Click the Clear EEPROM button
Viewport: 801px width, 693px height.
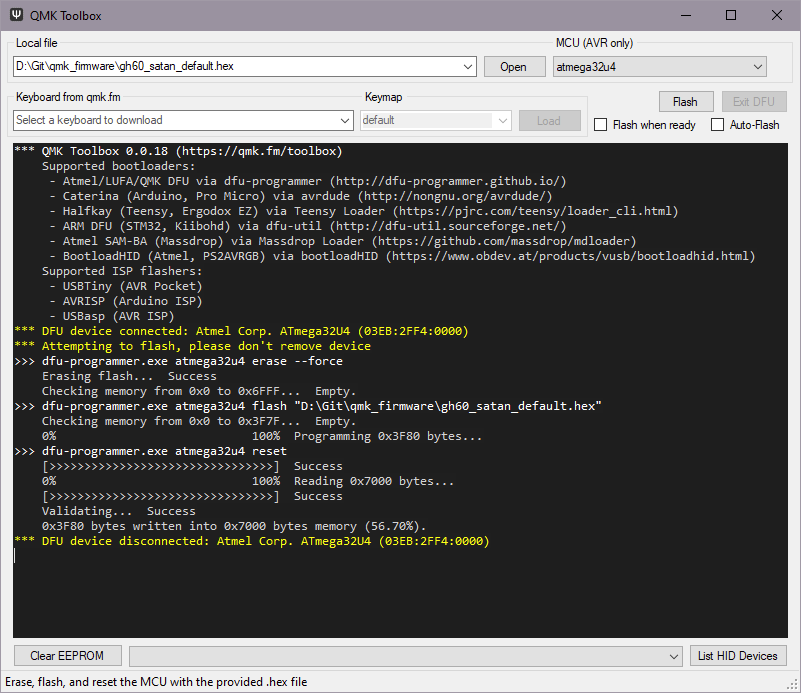(67, 656)
